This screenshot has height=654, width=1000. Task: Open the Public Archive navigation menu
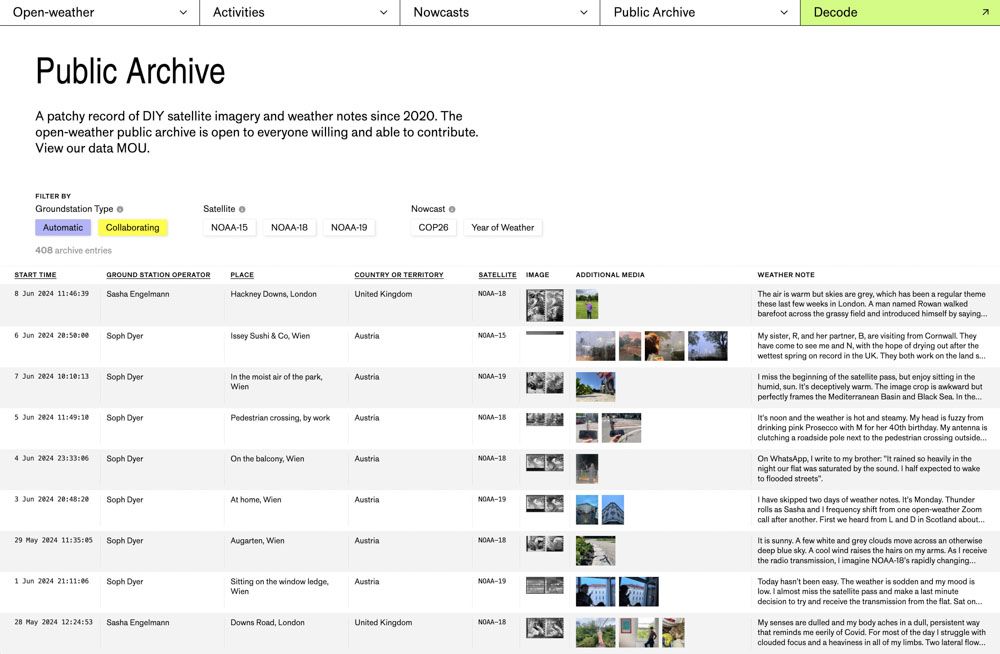(700, 13)
